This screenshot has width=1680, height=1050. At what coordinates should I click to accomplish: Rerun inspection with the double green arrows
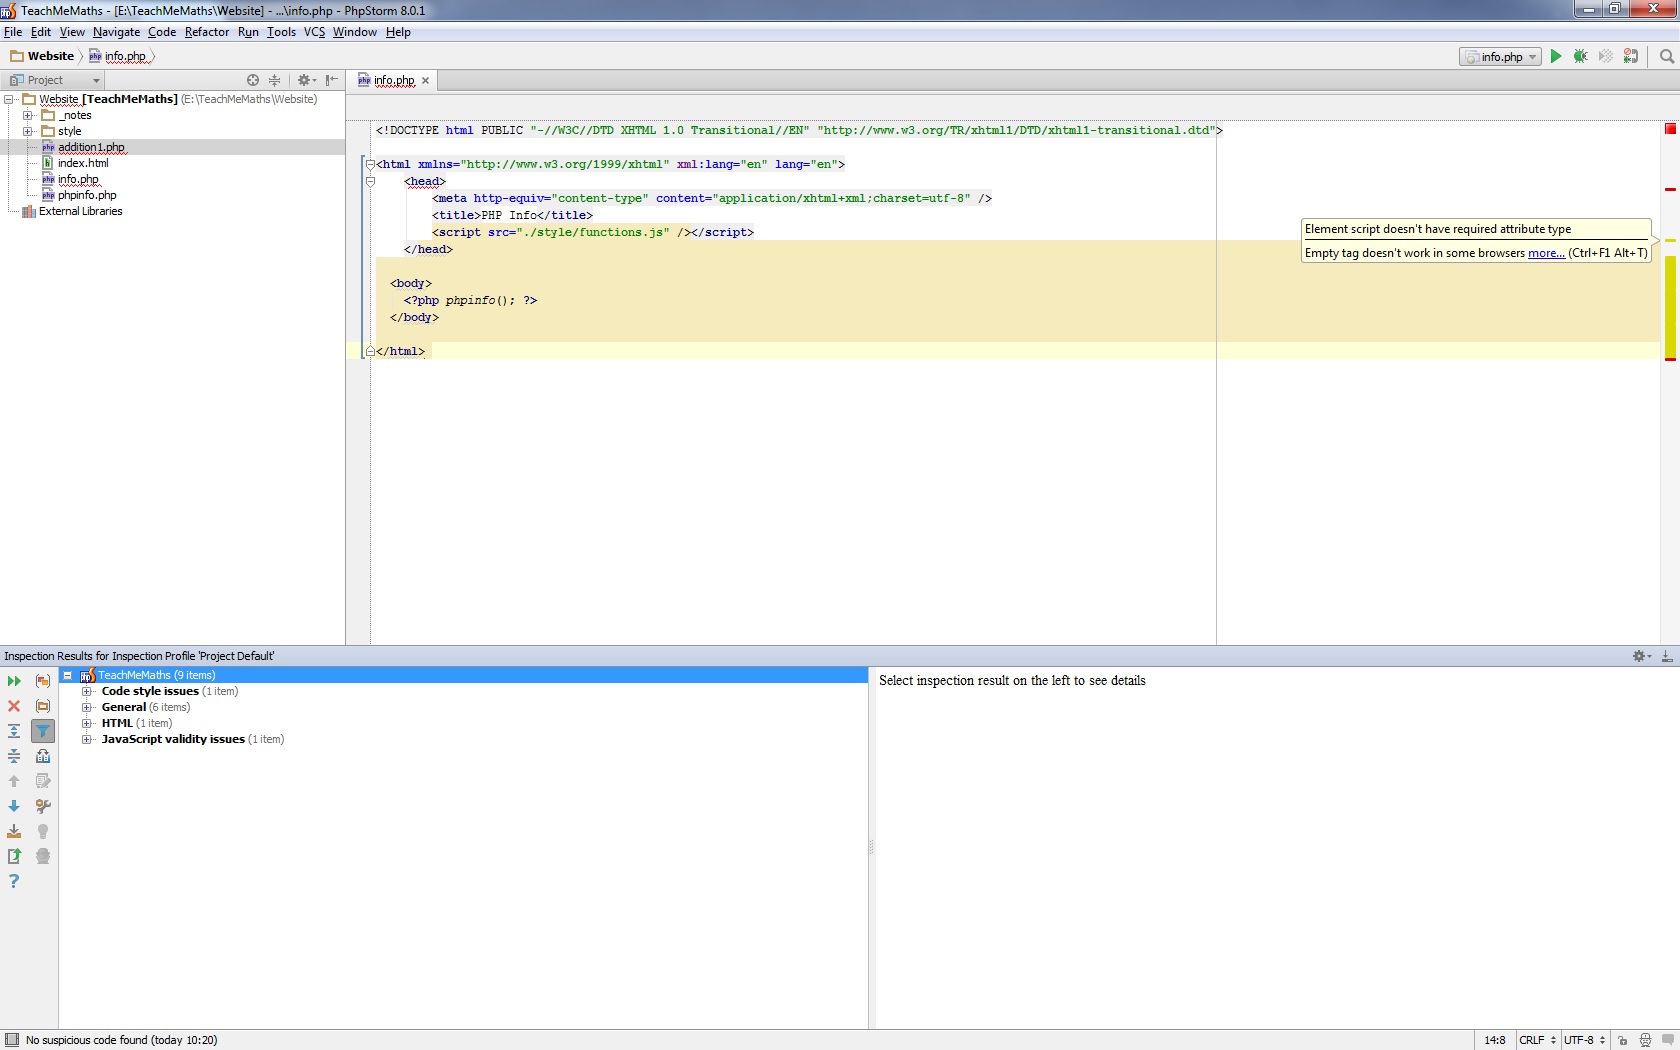[x=14, y=681]
